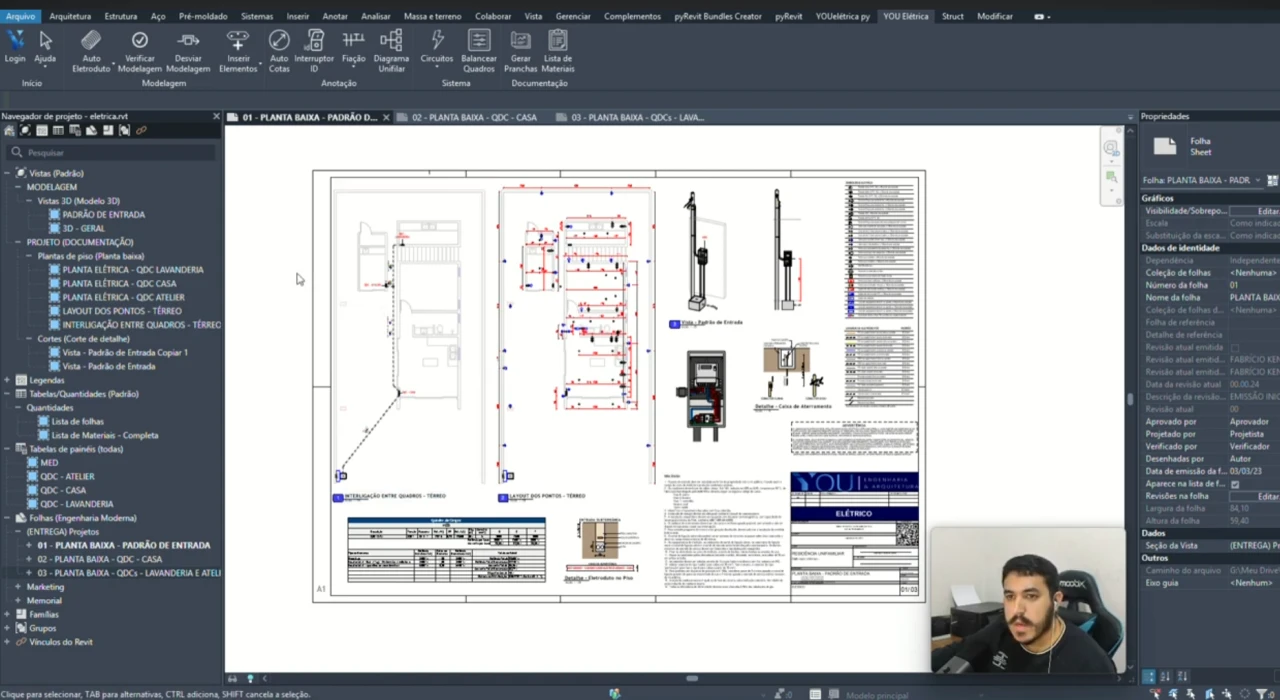Expand the Legendas tree node
The image size is (1280, 700).
click(7, 380)
